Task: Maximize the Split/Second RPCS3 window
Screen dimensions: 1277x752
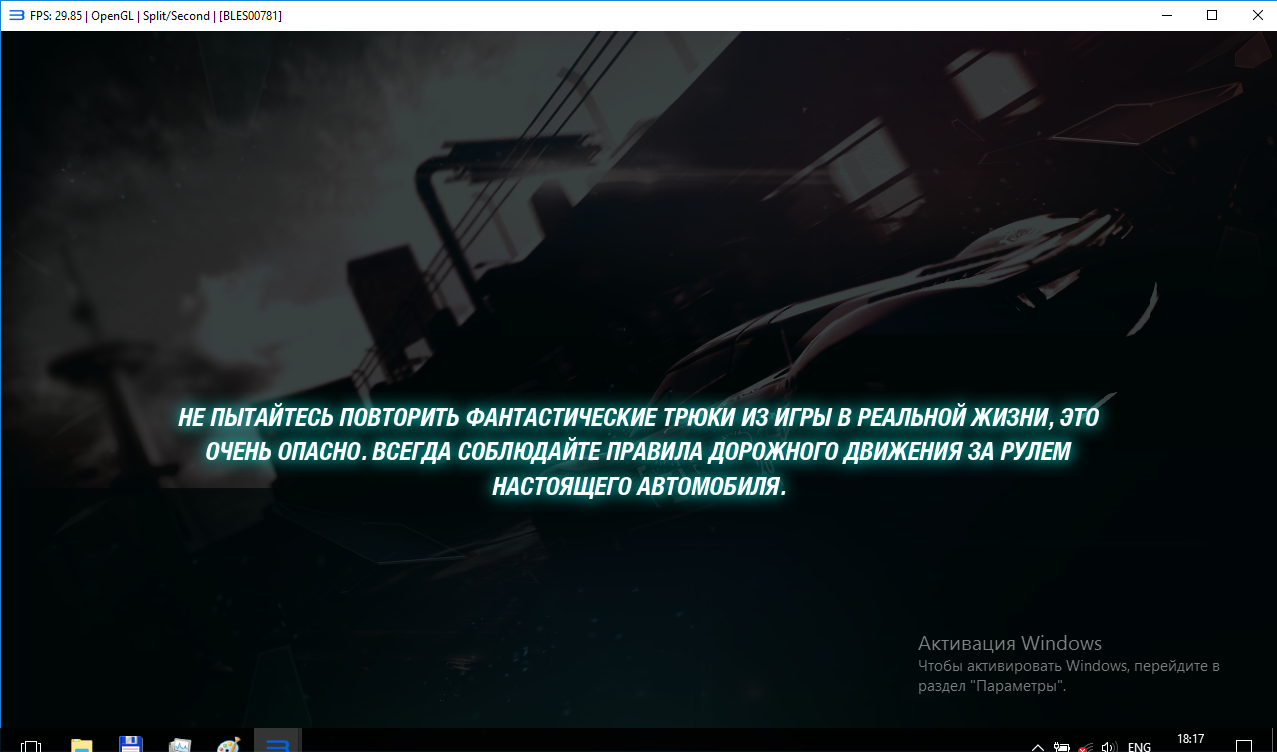Action: tap(1212, 15)
